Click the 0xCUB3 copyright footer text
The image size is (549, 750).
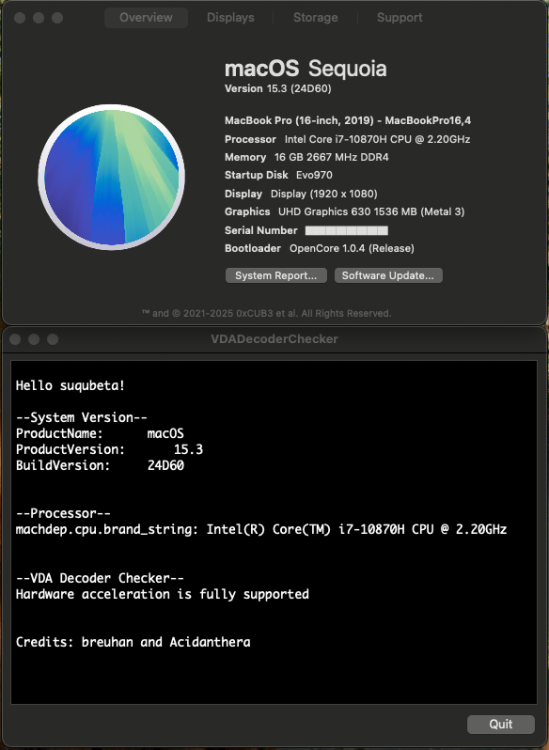coord(266,314)
